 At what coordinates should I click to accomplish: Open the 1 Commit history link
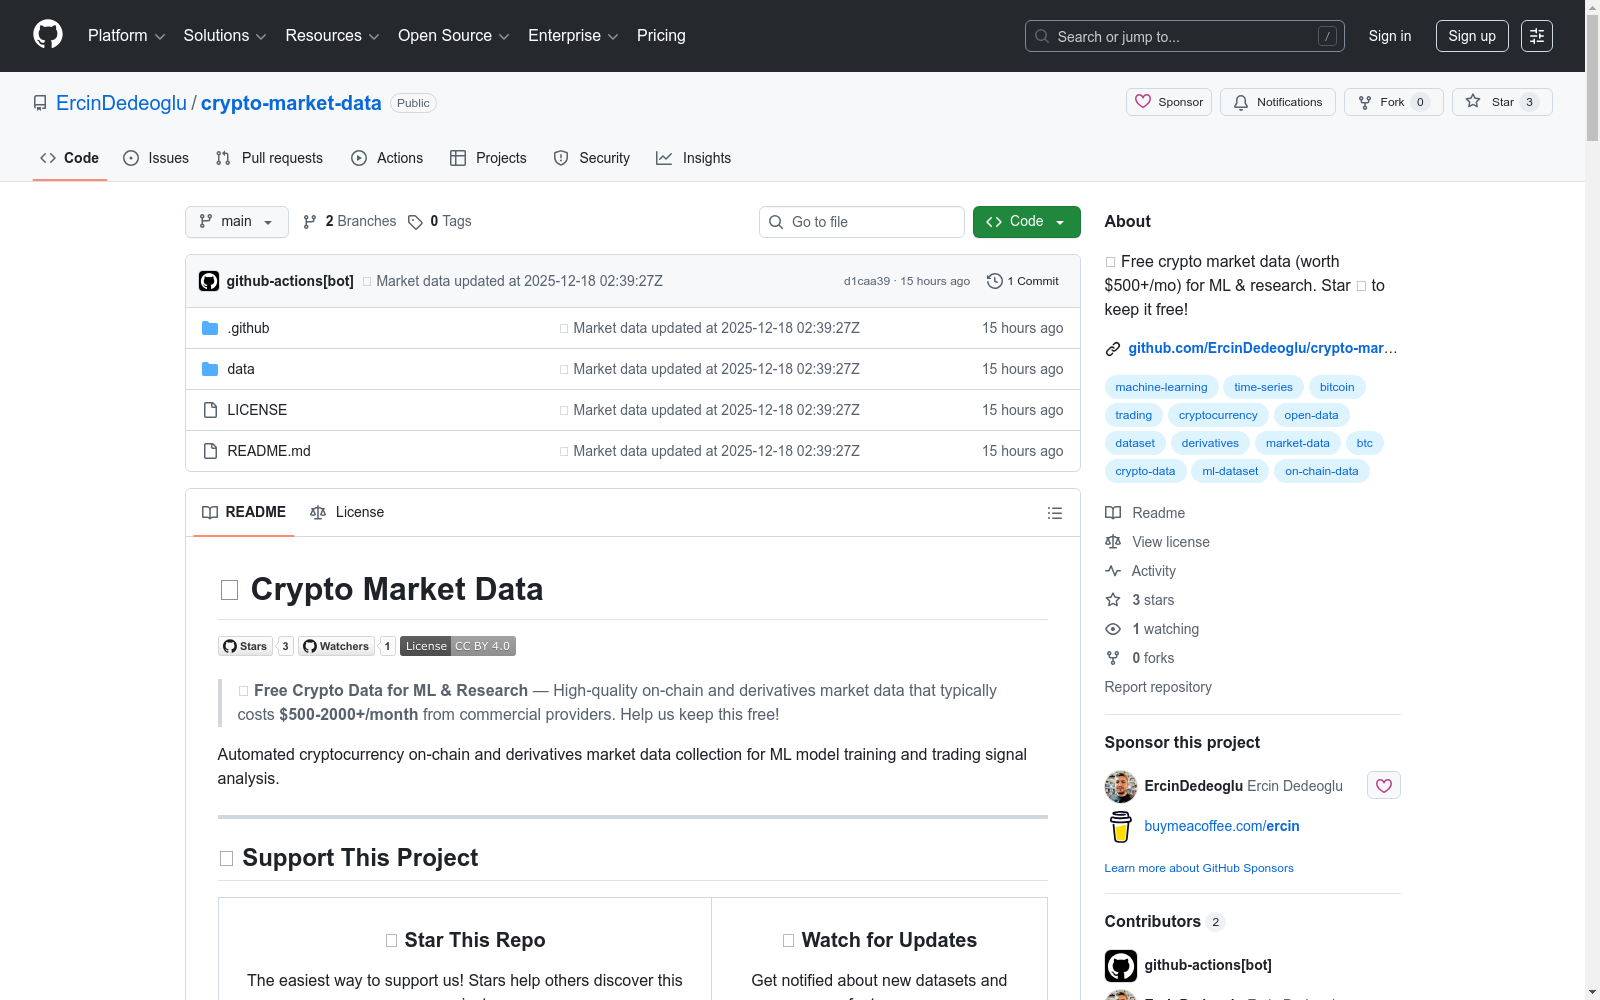(1023, 281)
